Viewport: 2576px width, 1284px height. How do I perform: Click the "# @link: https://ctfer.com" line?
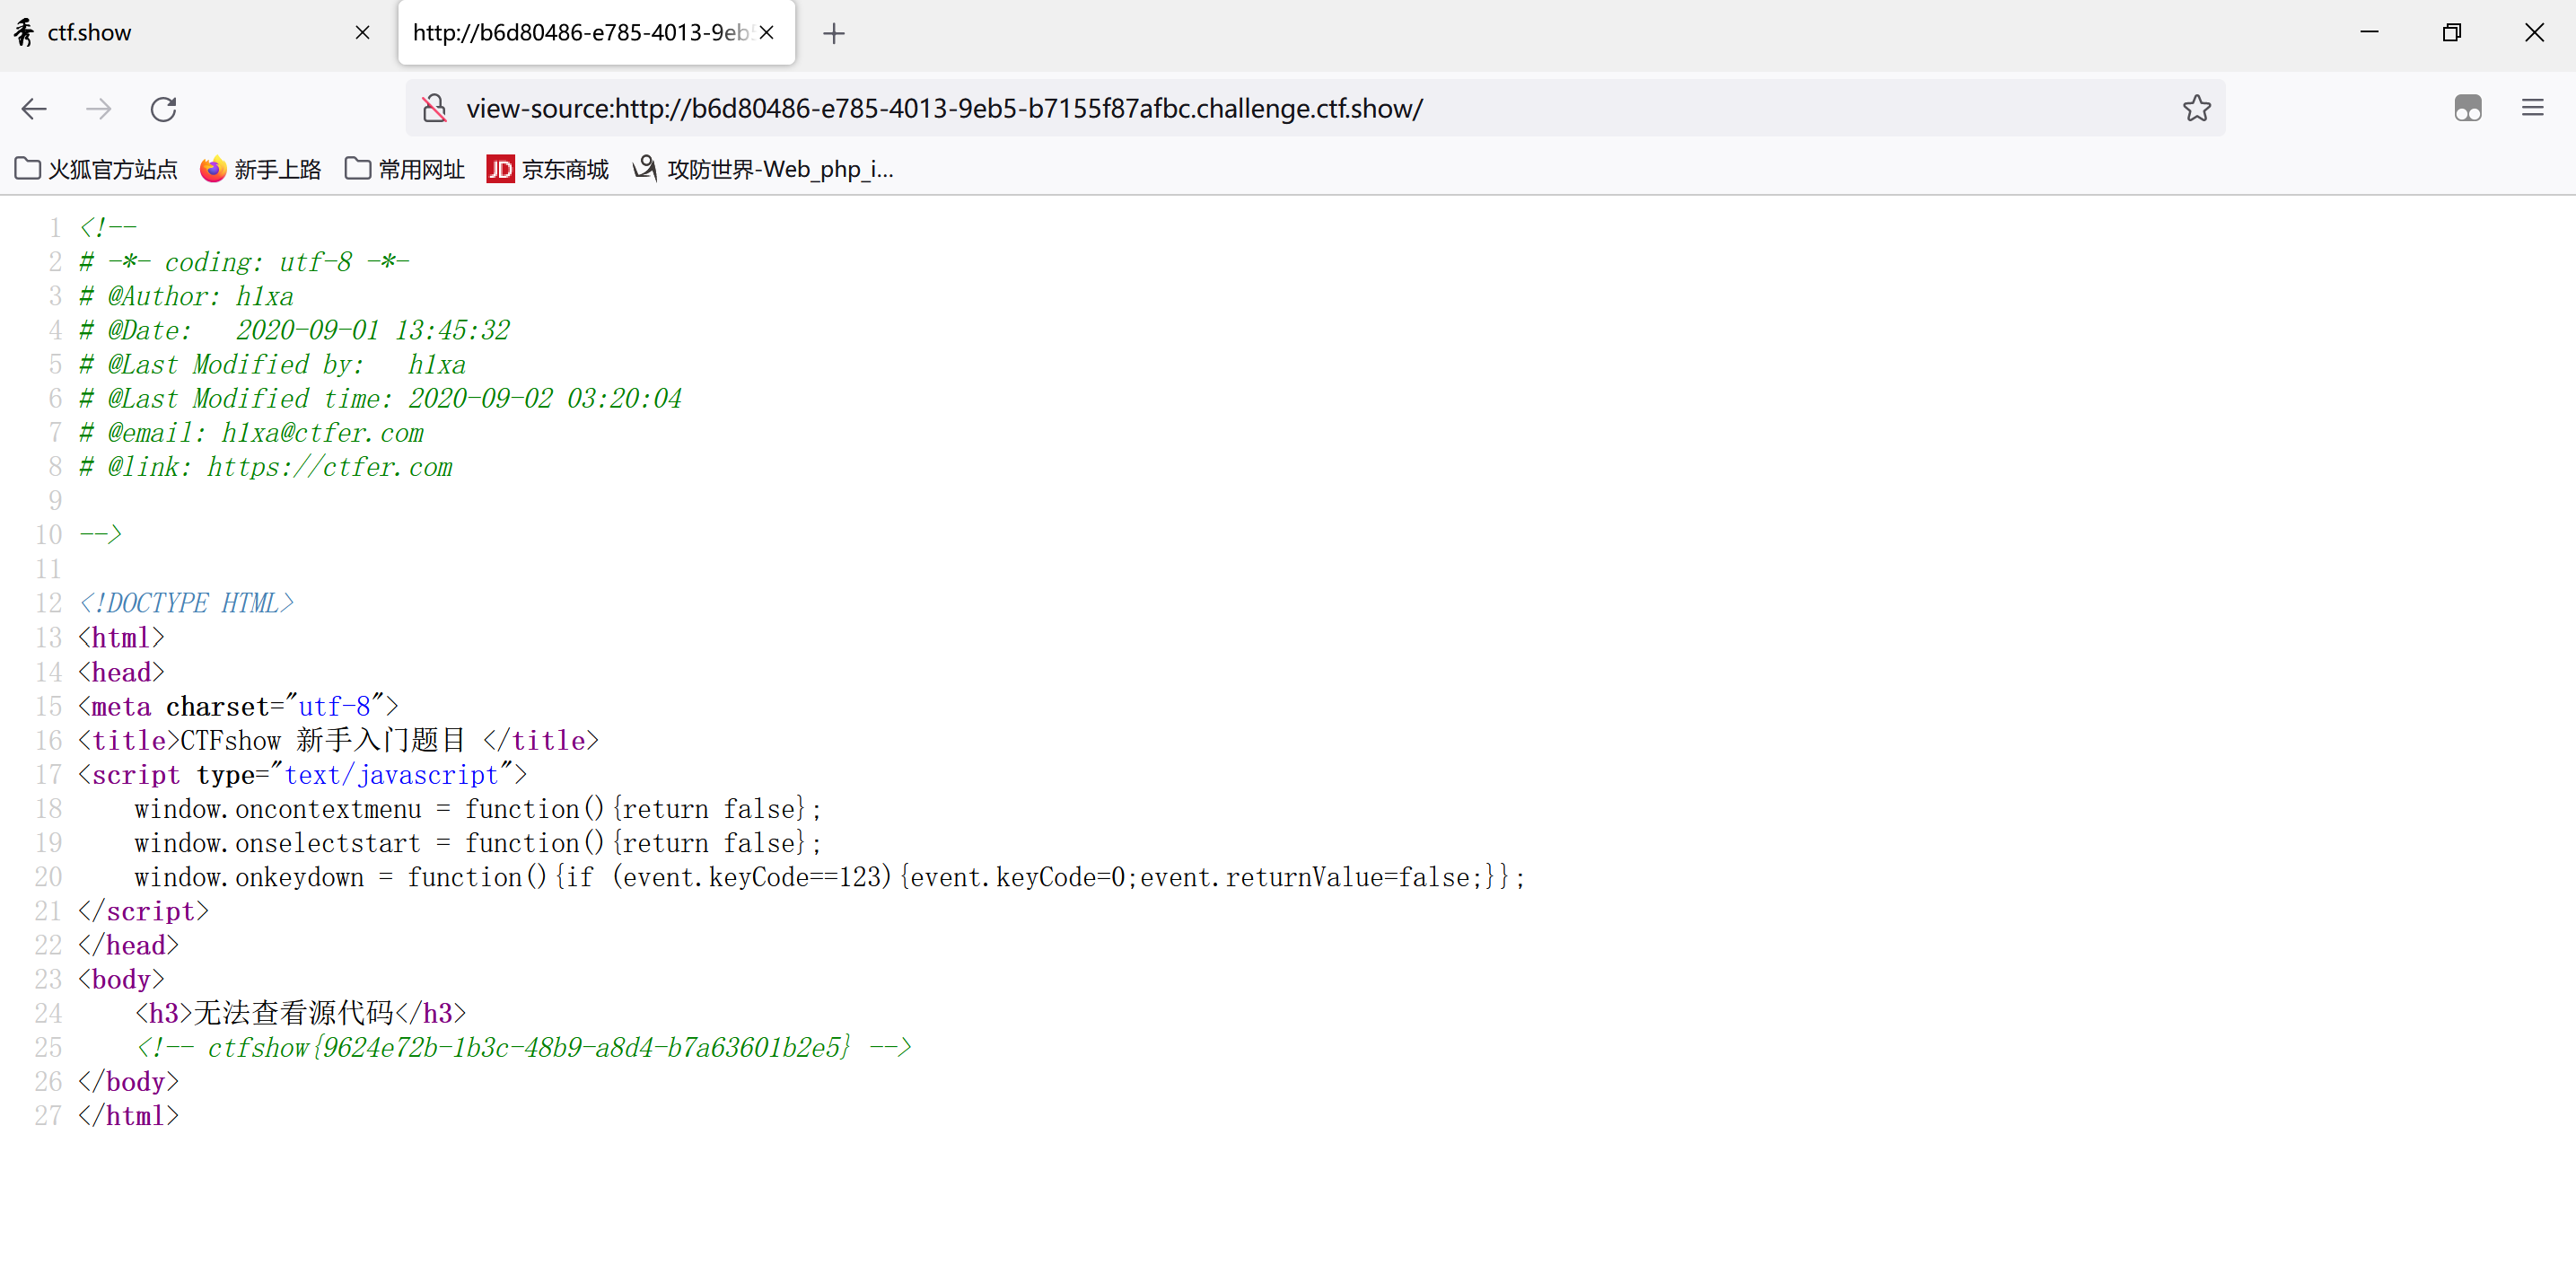tap(265, 467)
